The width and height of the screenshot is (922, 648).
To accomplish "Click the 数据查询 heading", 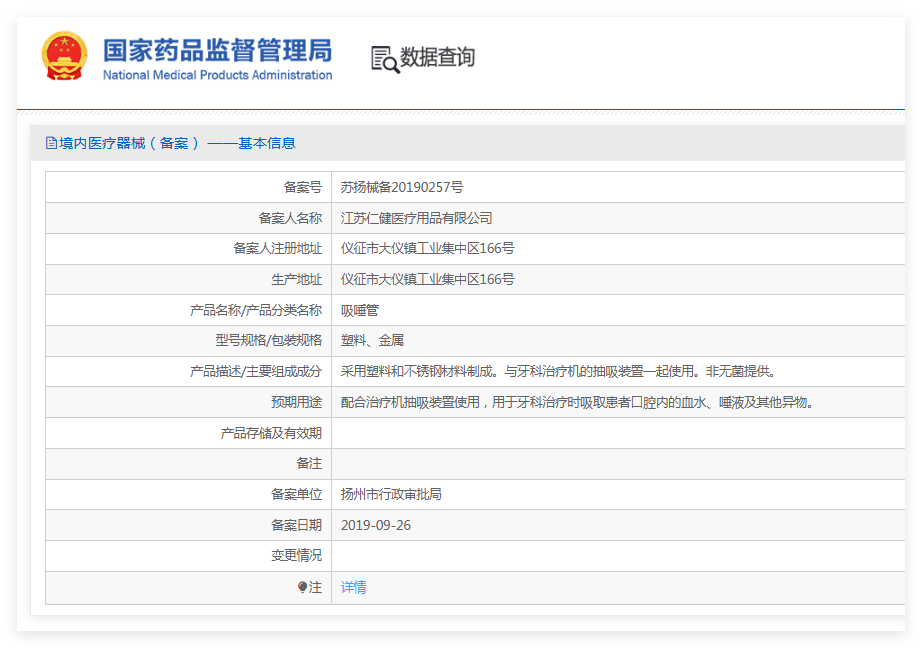I will tap(437, 57).
